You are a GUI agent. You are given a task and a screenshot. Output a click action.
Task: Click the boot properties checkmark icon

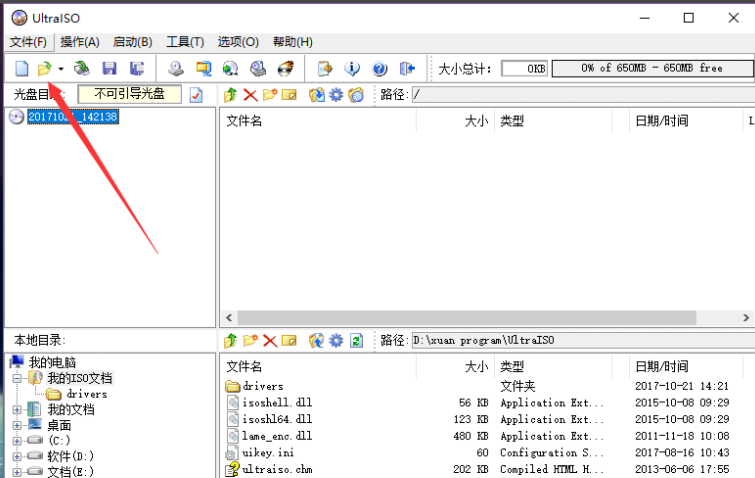coord(196,95)
